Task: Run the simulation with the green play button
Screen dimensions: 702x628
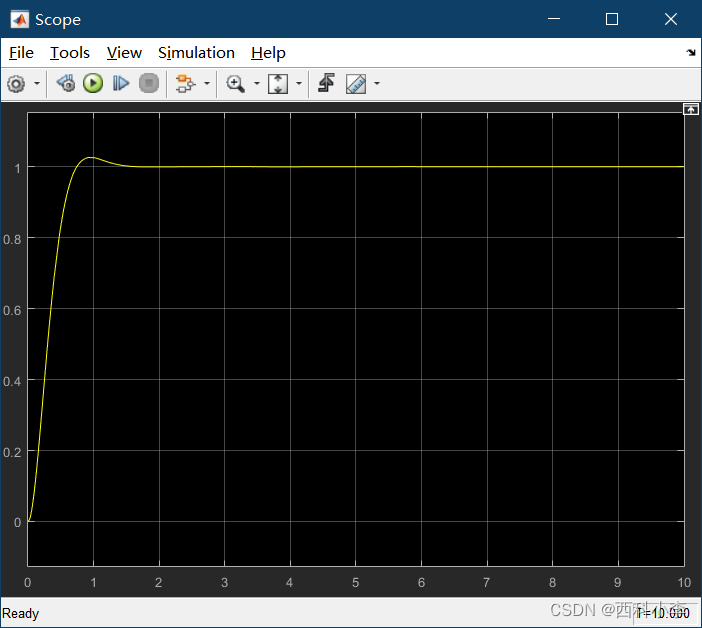Action: [x=93, y=84]
